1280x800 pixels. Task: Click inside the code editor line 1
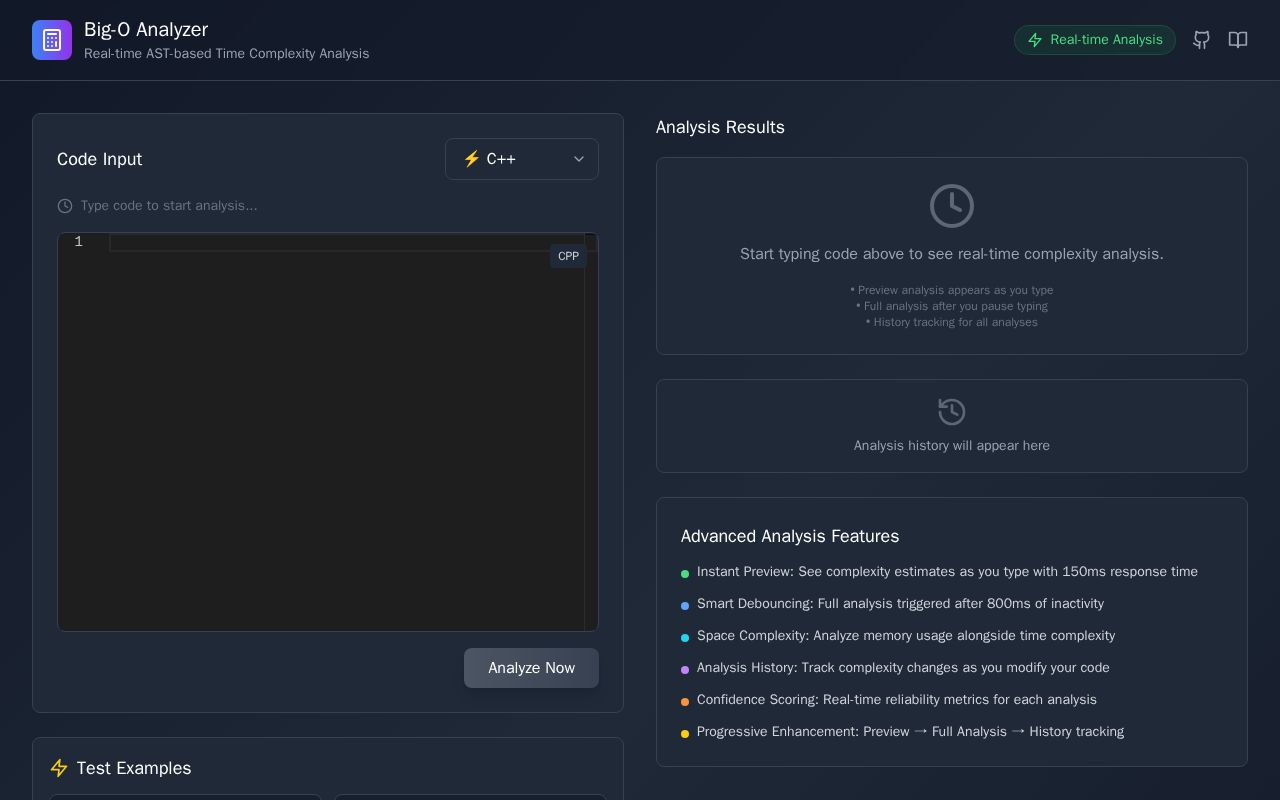coord(346,242)
